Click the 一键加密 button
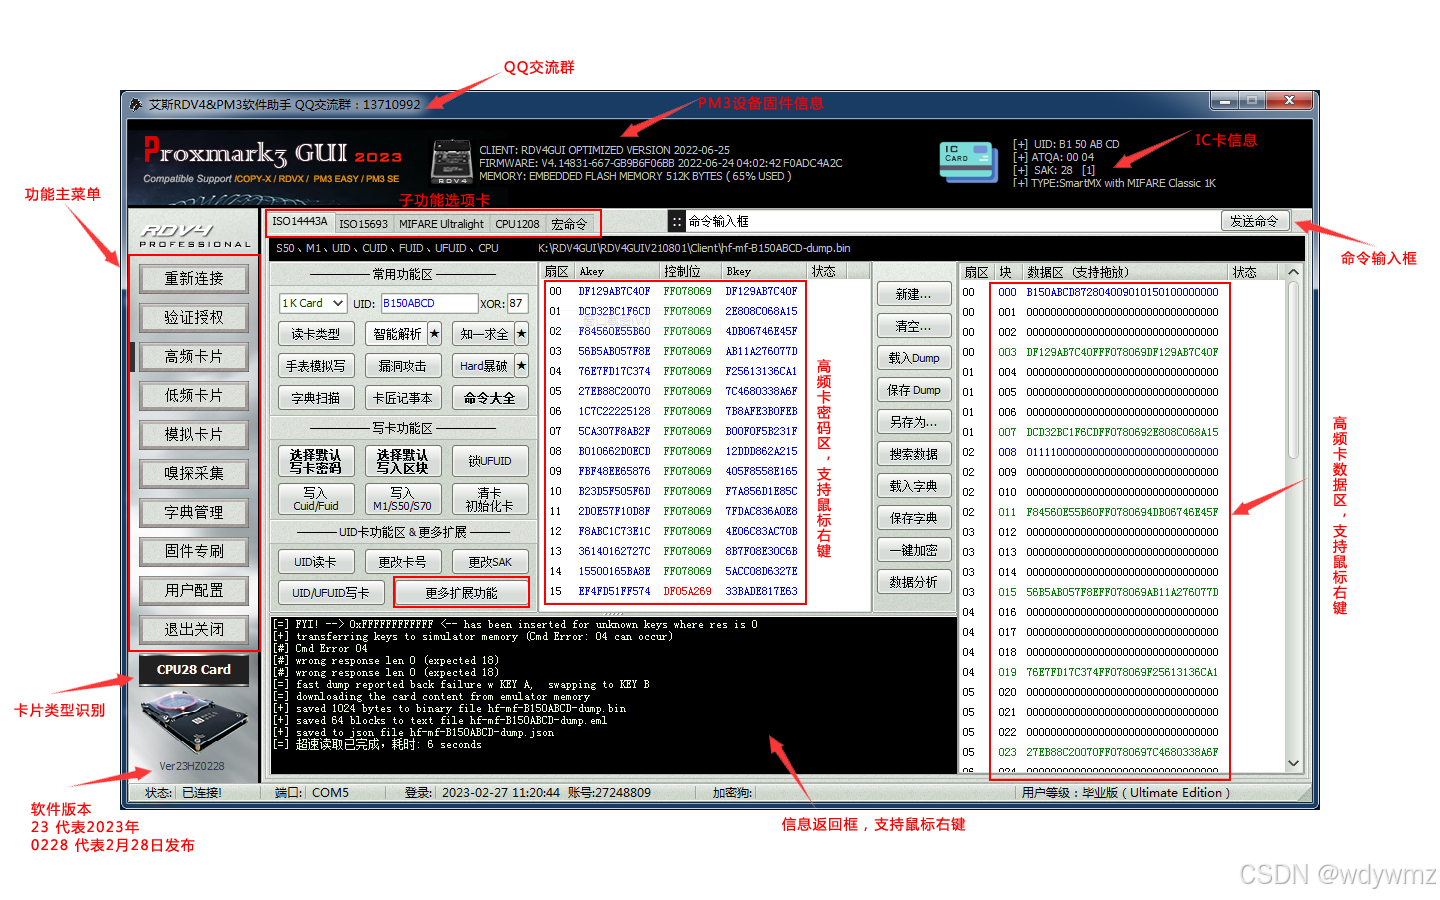The width and height of the screenshot is (1440, 900). pyautogui.click(x=914, y=550)
